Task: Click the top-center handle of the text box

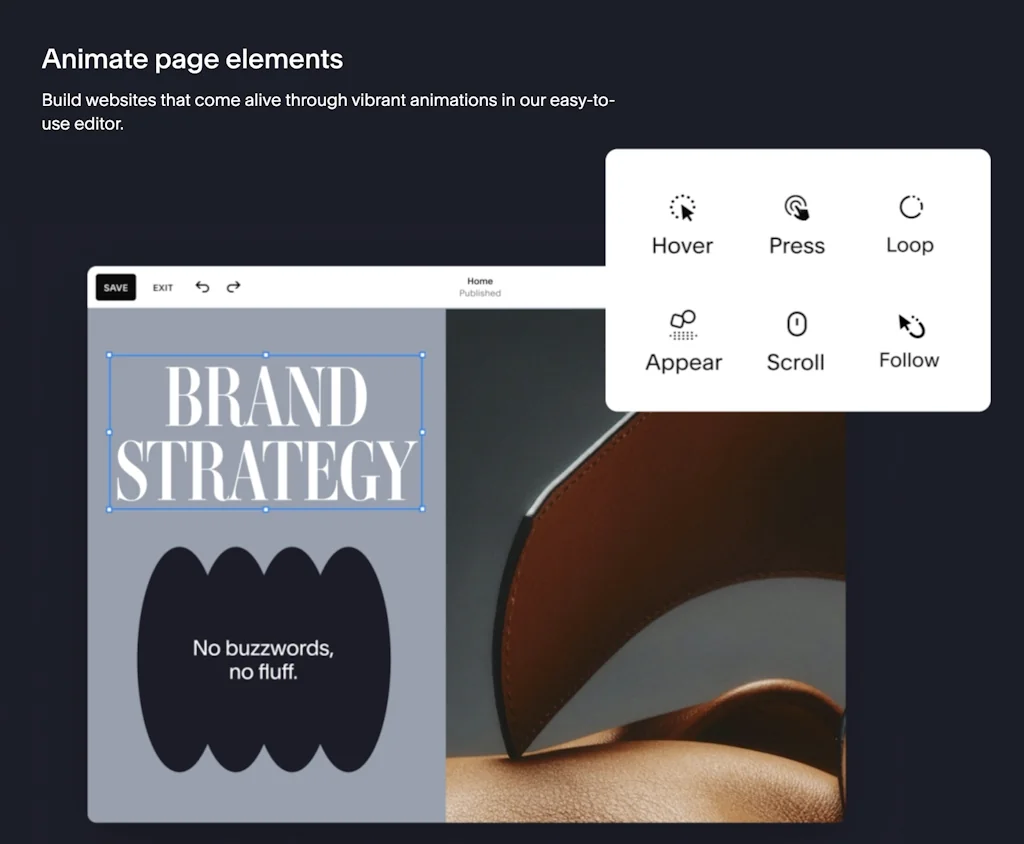Action: click(266, 354)
